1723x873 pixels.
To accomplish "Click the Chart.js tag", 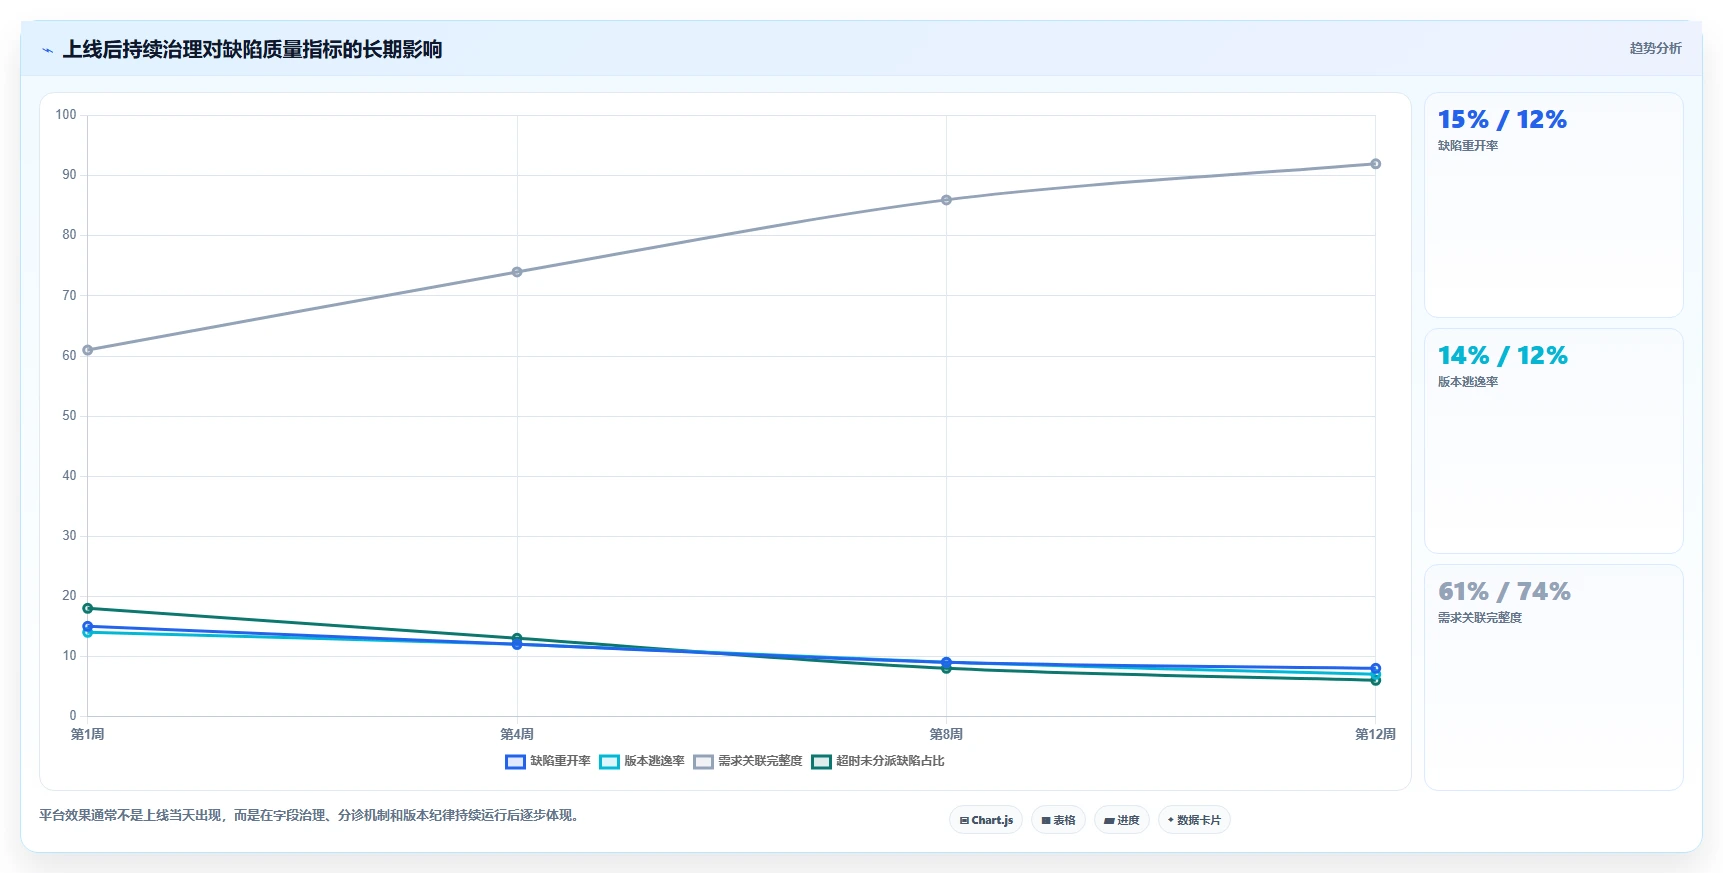I will point(986,820).
